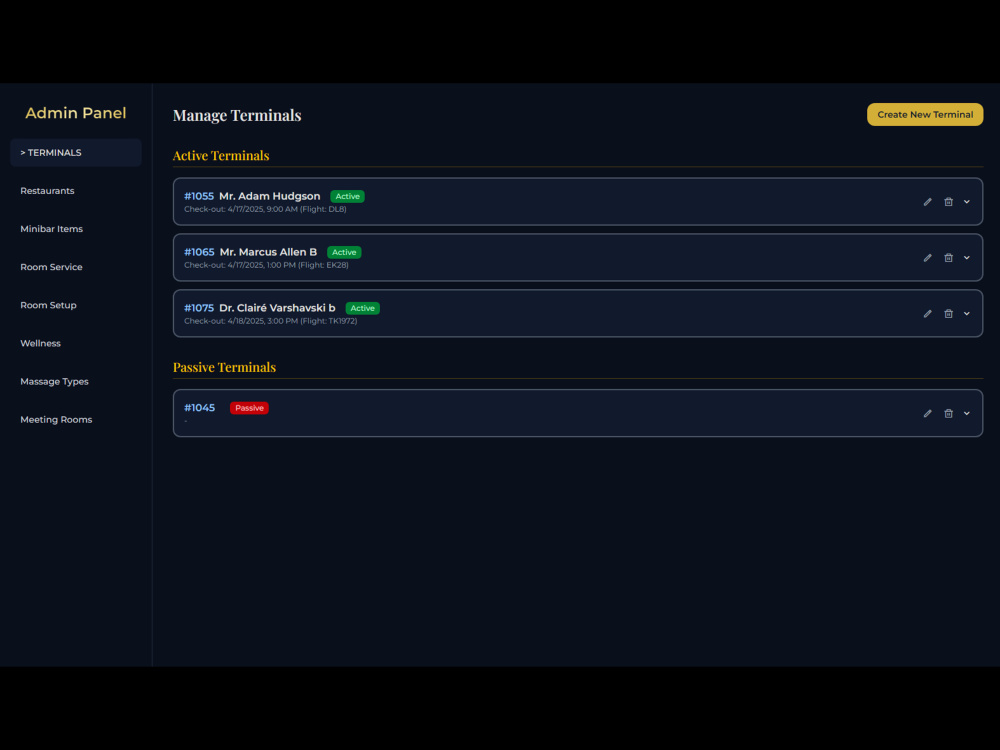Select guest name Dr. Clairé Varshavski b

pyautogui.click(x=277, y=308)
